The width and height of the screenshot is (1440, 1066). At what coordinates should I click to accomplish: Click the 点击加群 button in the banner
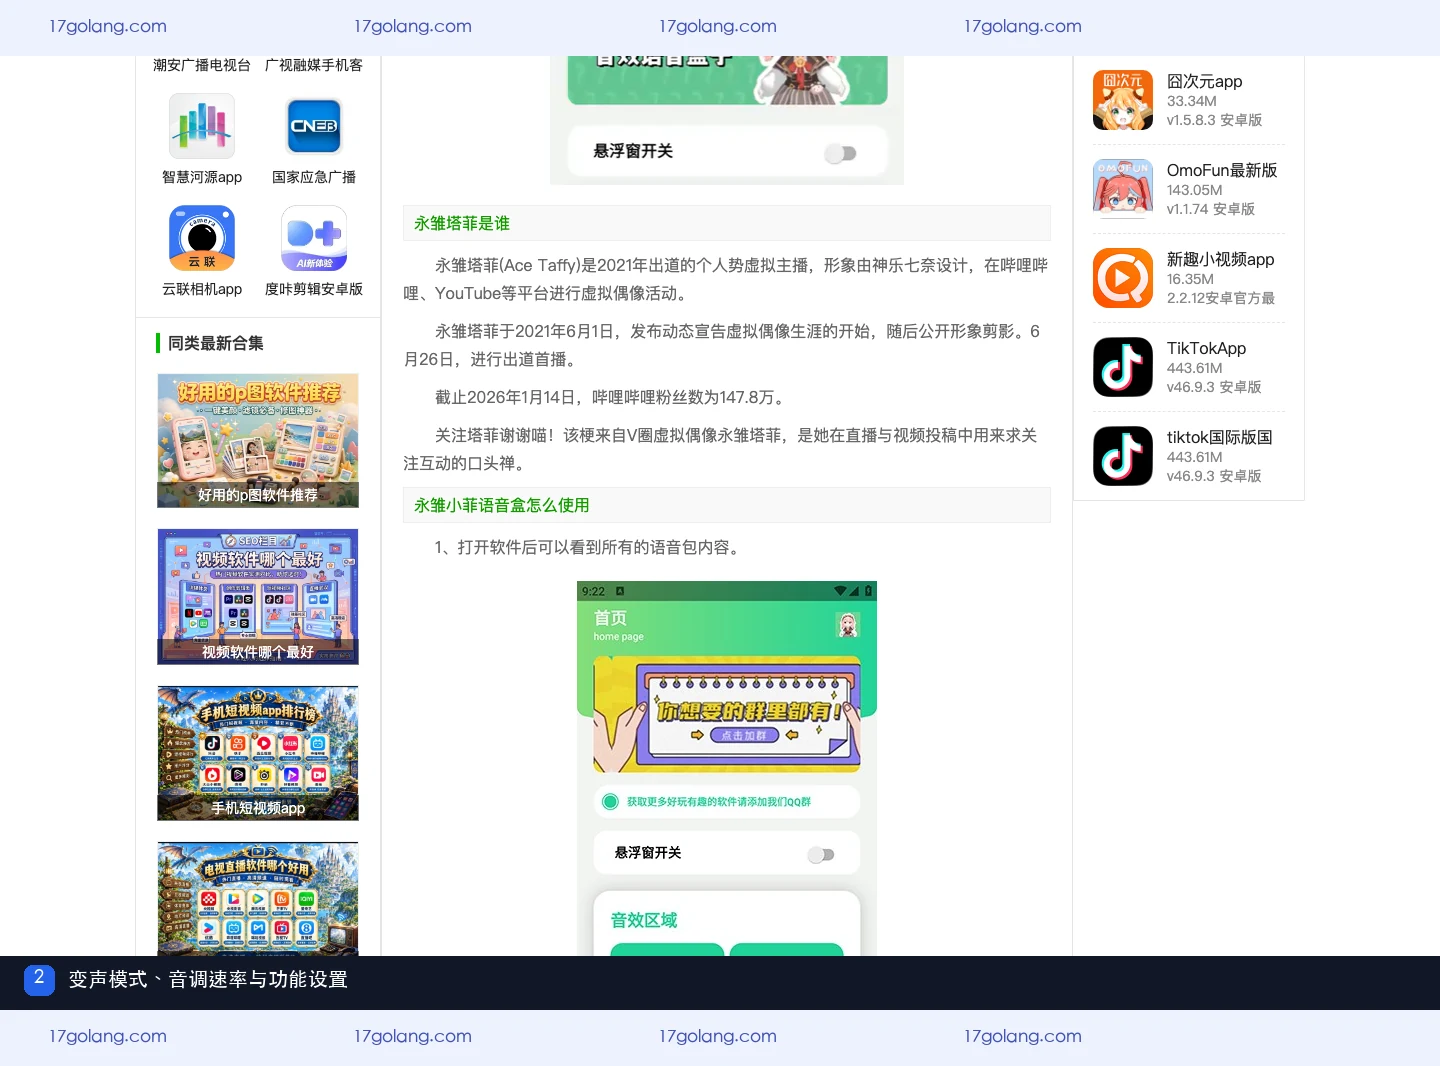click(x=744, y=735)
